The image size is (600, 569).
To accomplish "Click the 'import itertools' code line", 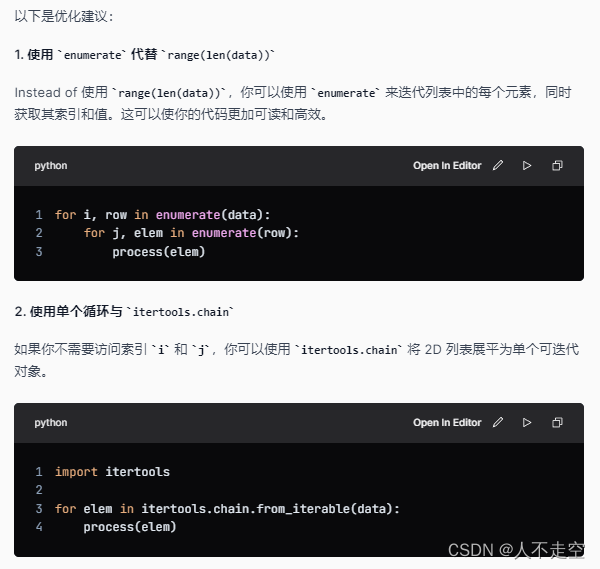I will click(112, 472).
